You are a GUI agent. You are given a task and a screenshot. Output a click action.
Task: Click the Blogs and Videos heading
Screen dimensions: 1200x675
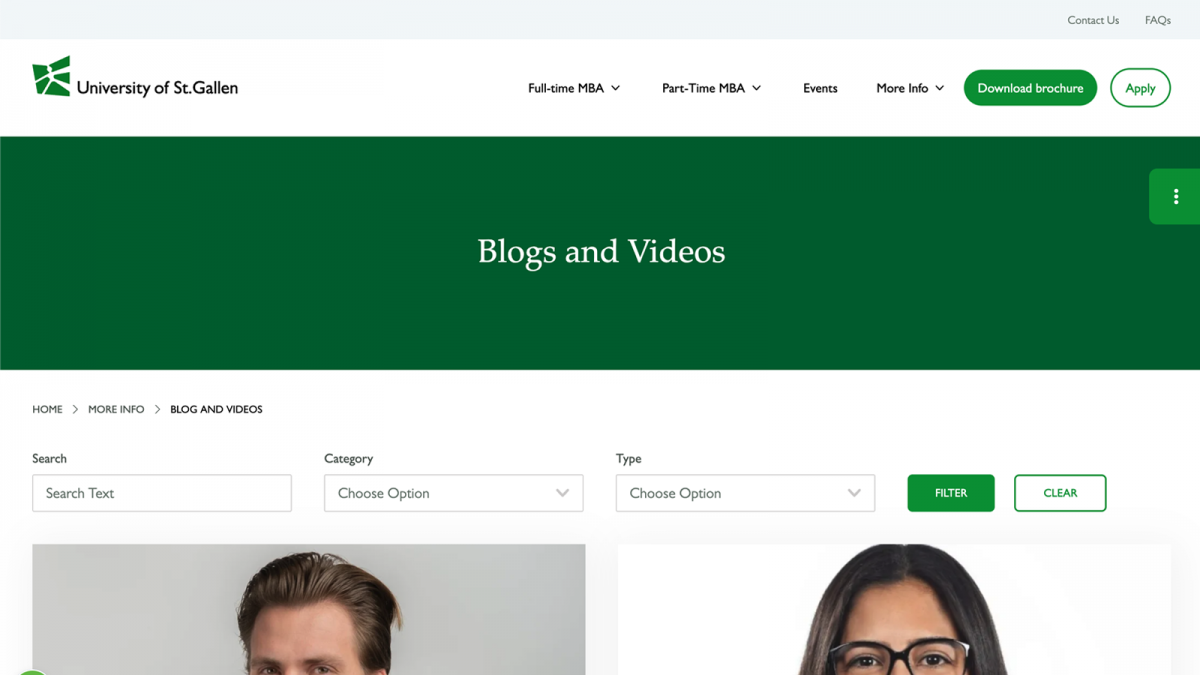(x=601, y=251)
